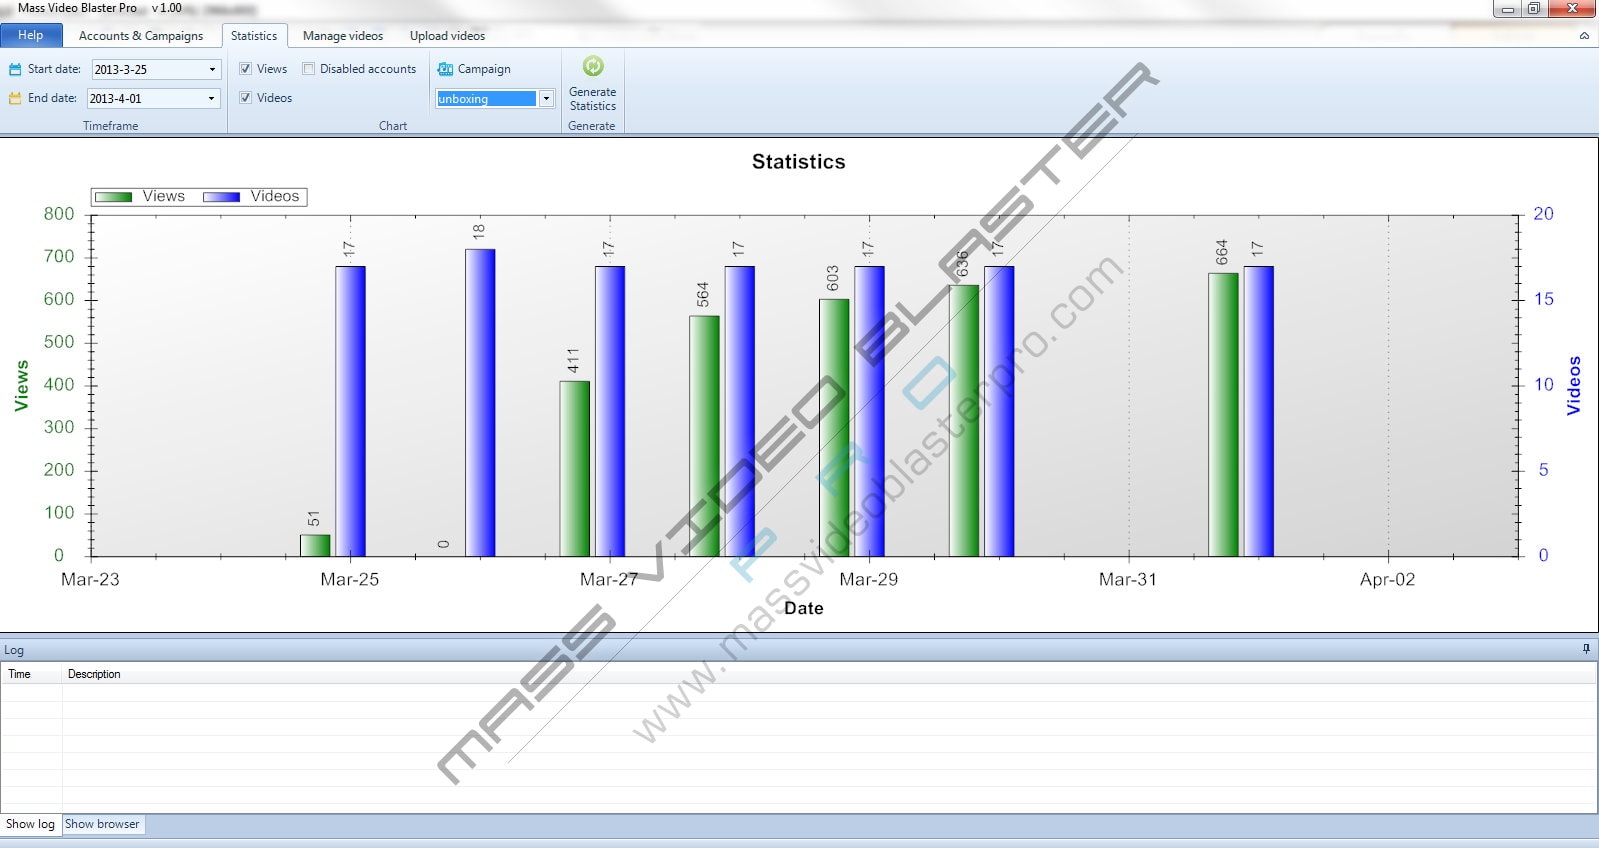
Task: Uncheck the Videos checkbox
Action: tap(245, 98)
